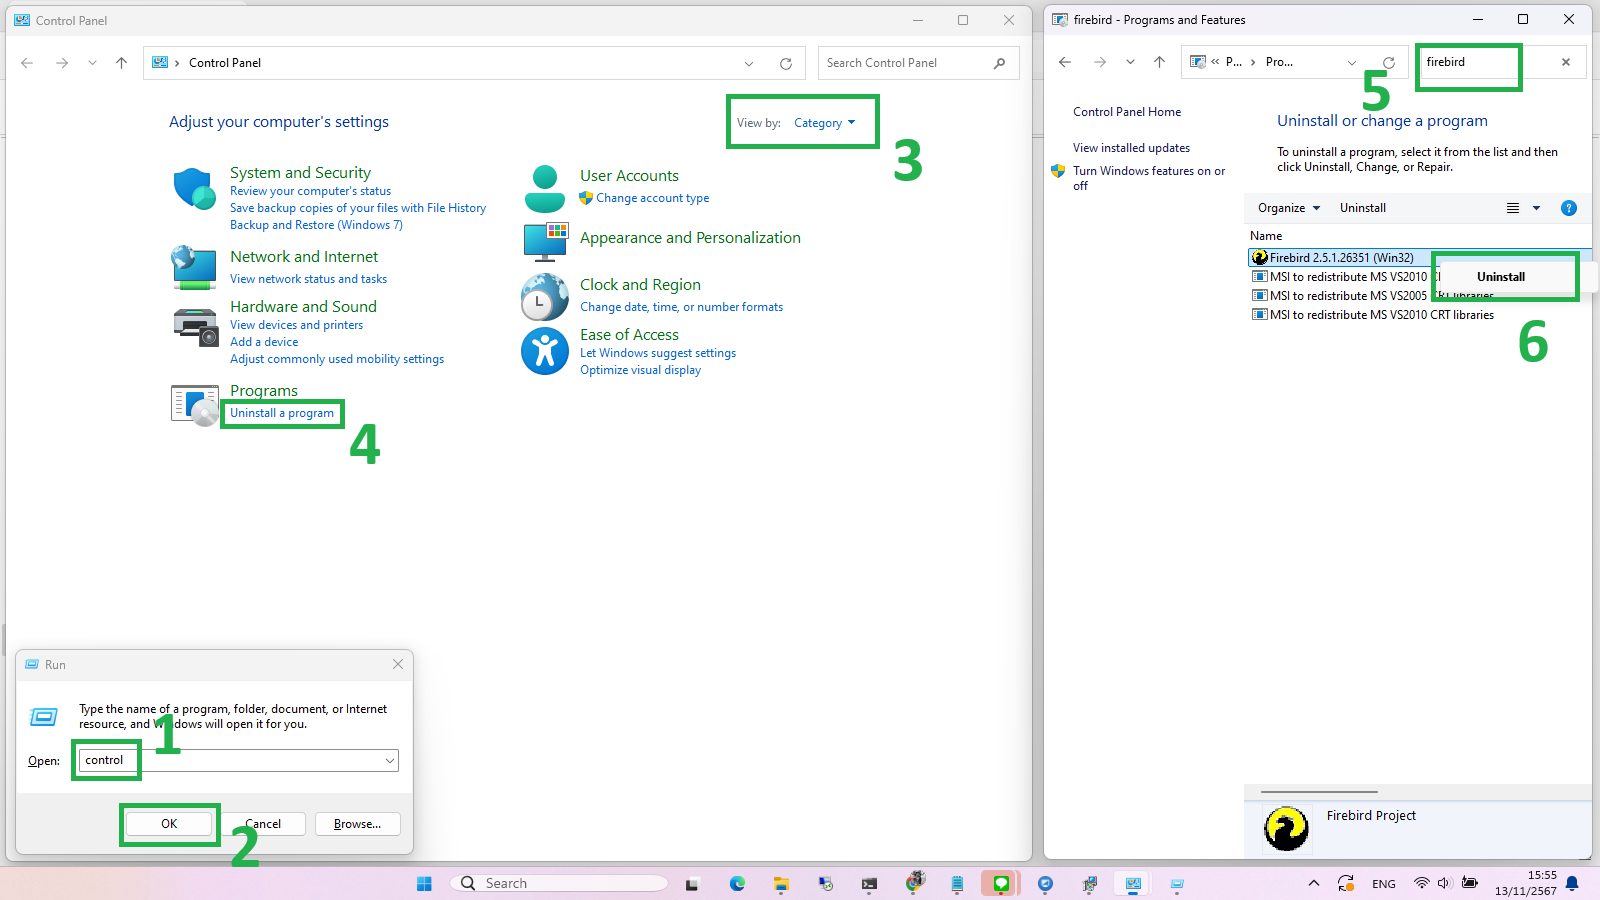Click the Programs category icon
Viewport: 1600px width, 900px height.
pyautogui.click(x=195, y=405)
